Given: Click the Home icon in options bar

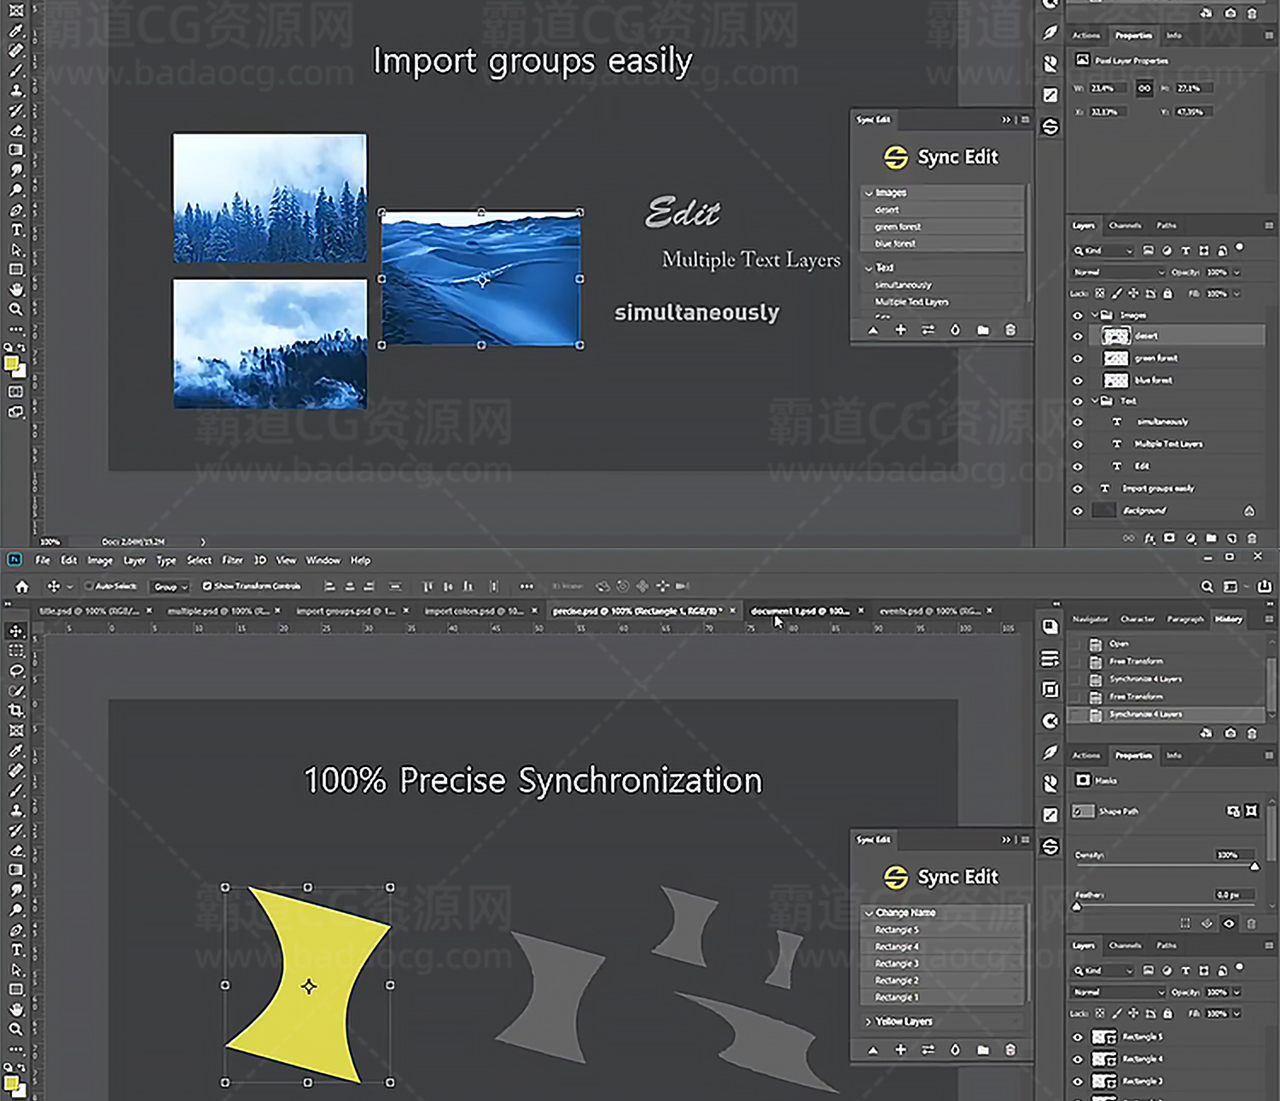Looking at the screenshot, I should click(22, 587).
